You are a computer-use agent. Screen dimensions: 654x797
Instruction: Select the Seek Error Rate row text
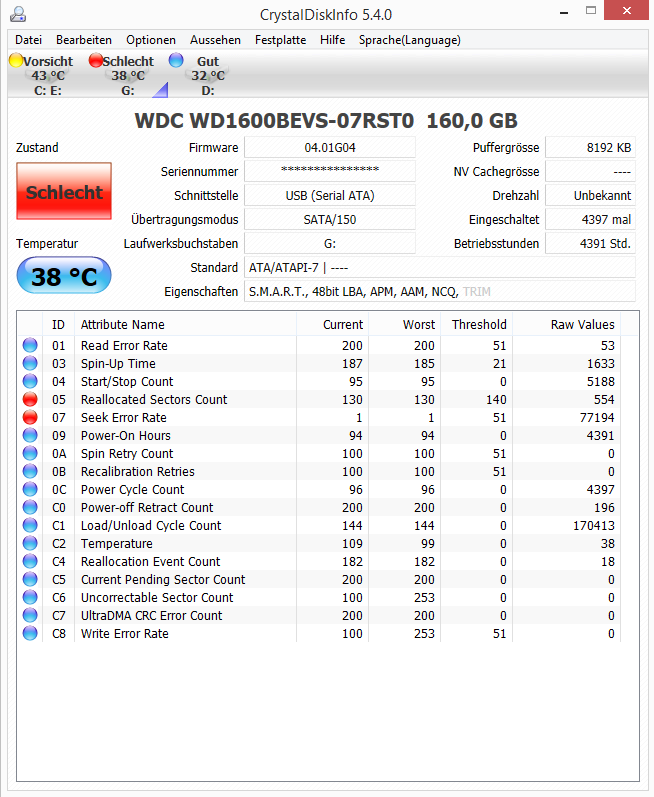tap(124, 417)
